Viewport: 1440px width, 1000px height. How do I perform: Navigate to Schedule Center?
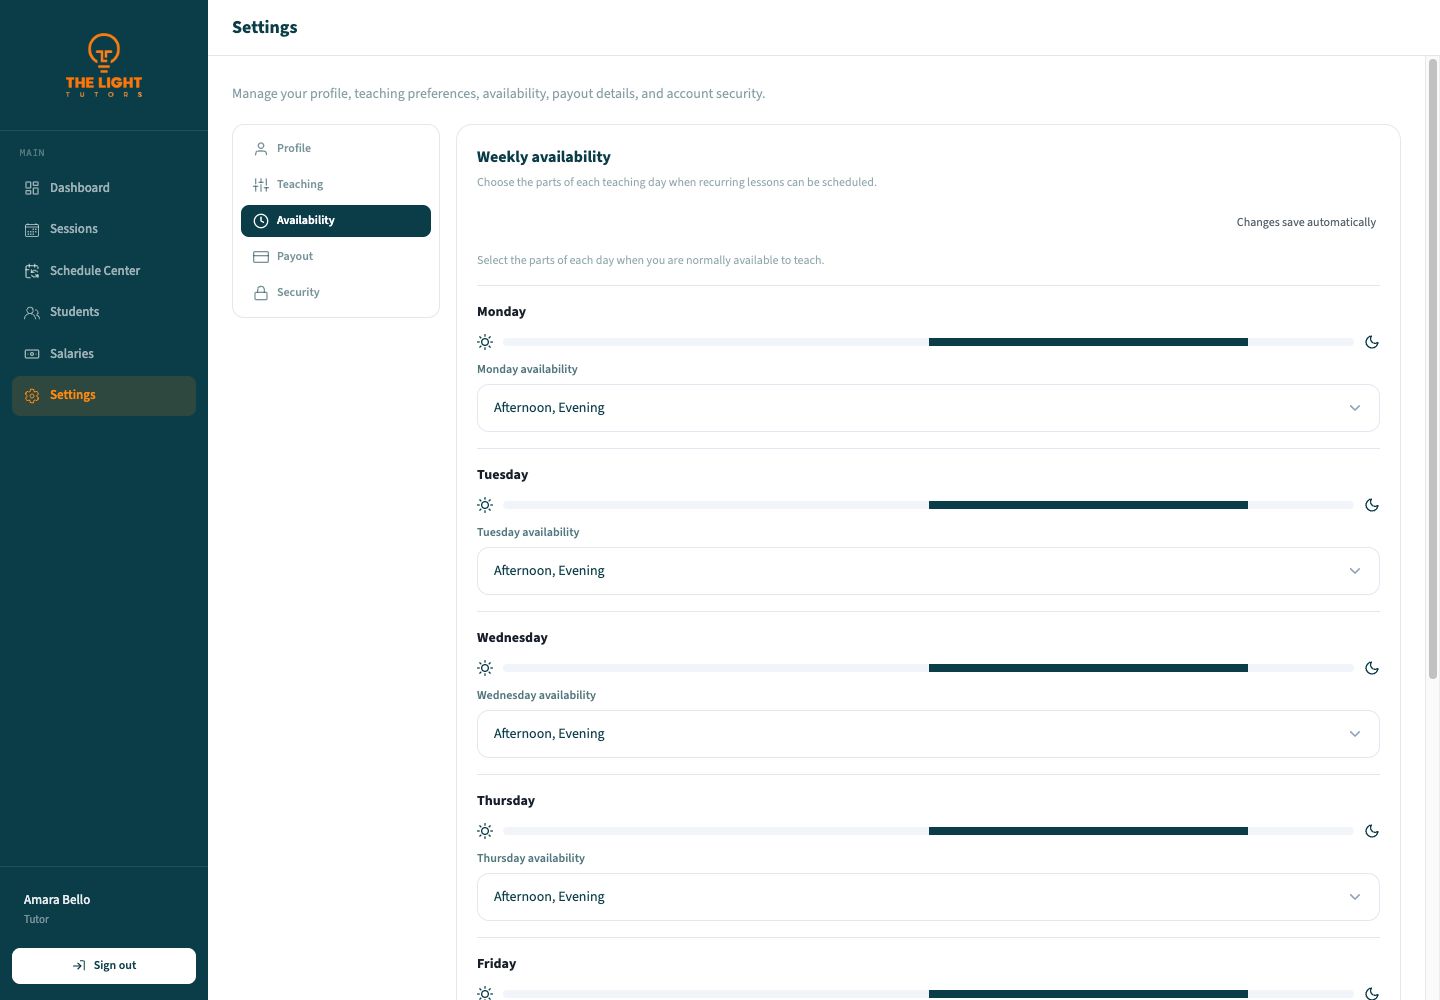pos(104,271)
